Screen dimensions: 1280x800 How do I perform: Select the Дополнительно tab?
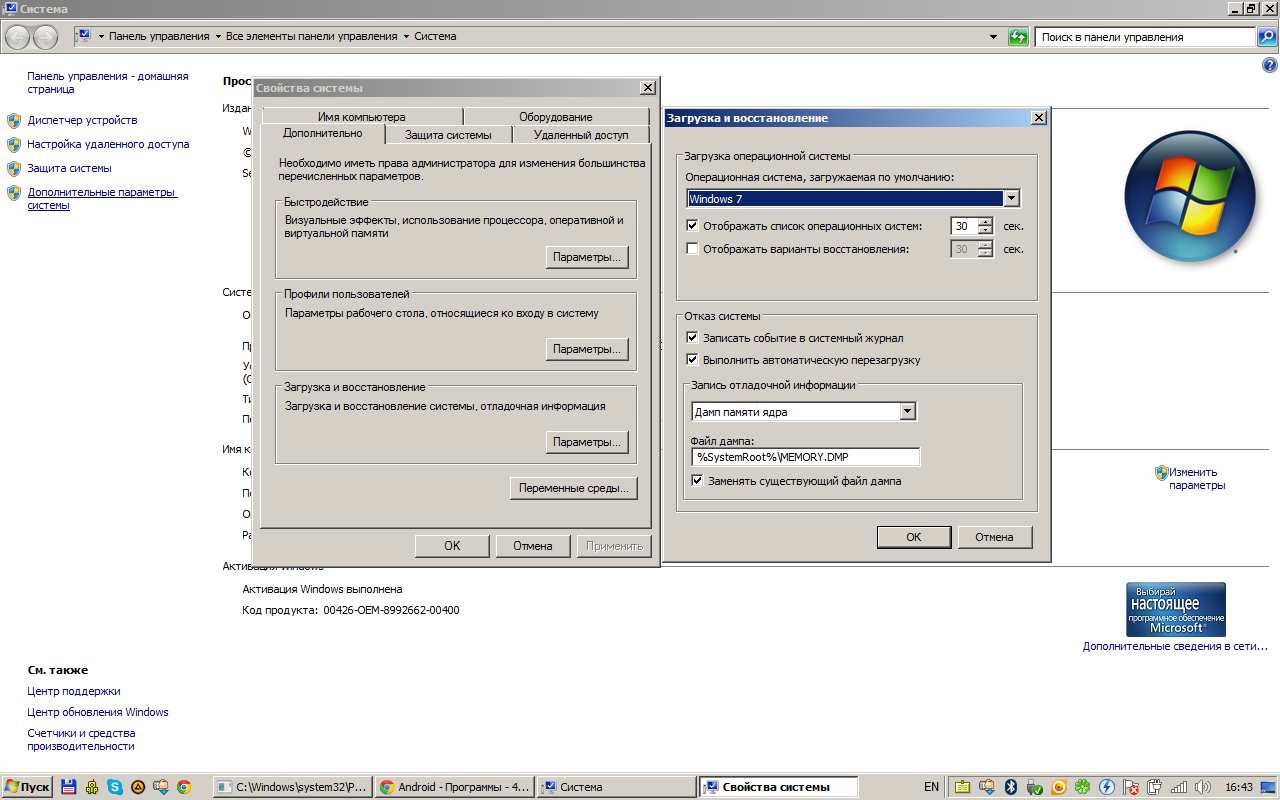[323, 133]
